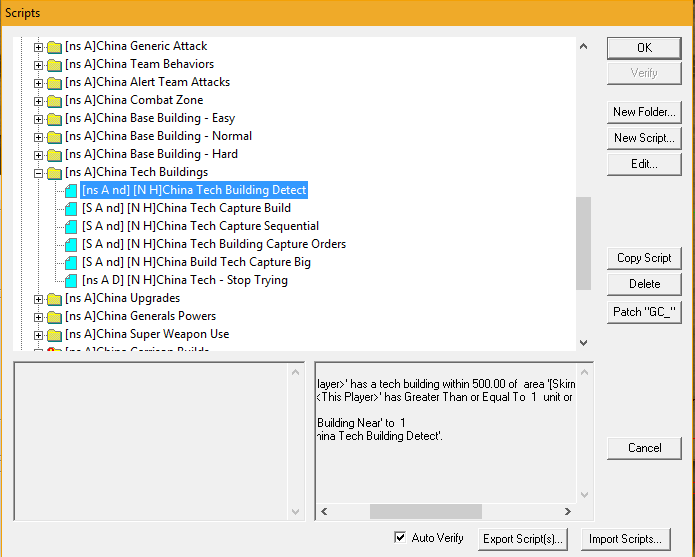Click the China Tech Capture Build script icon

(x=70, y=208)
